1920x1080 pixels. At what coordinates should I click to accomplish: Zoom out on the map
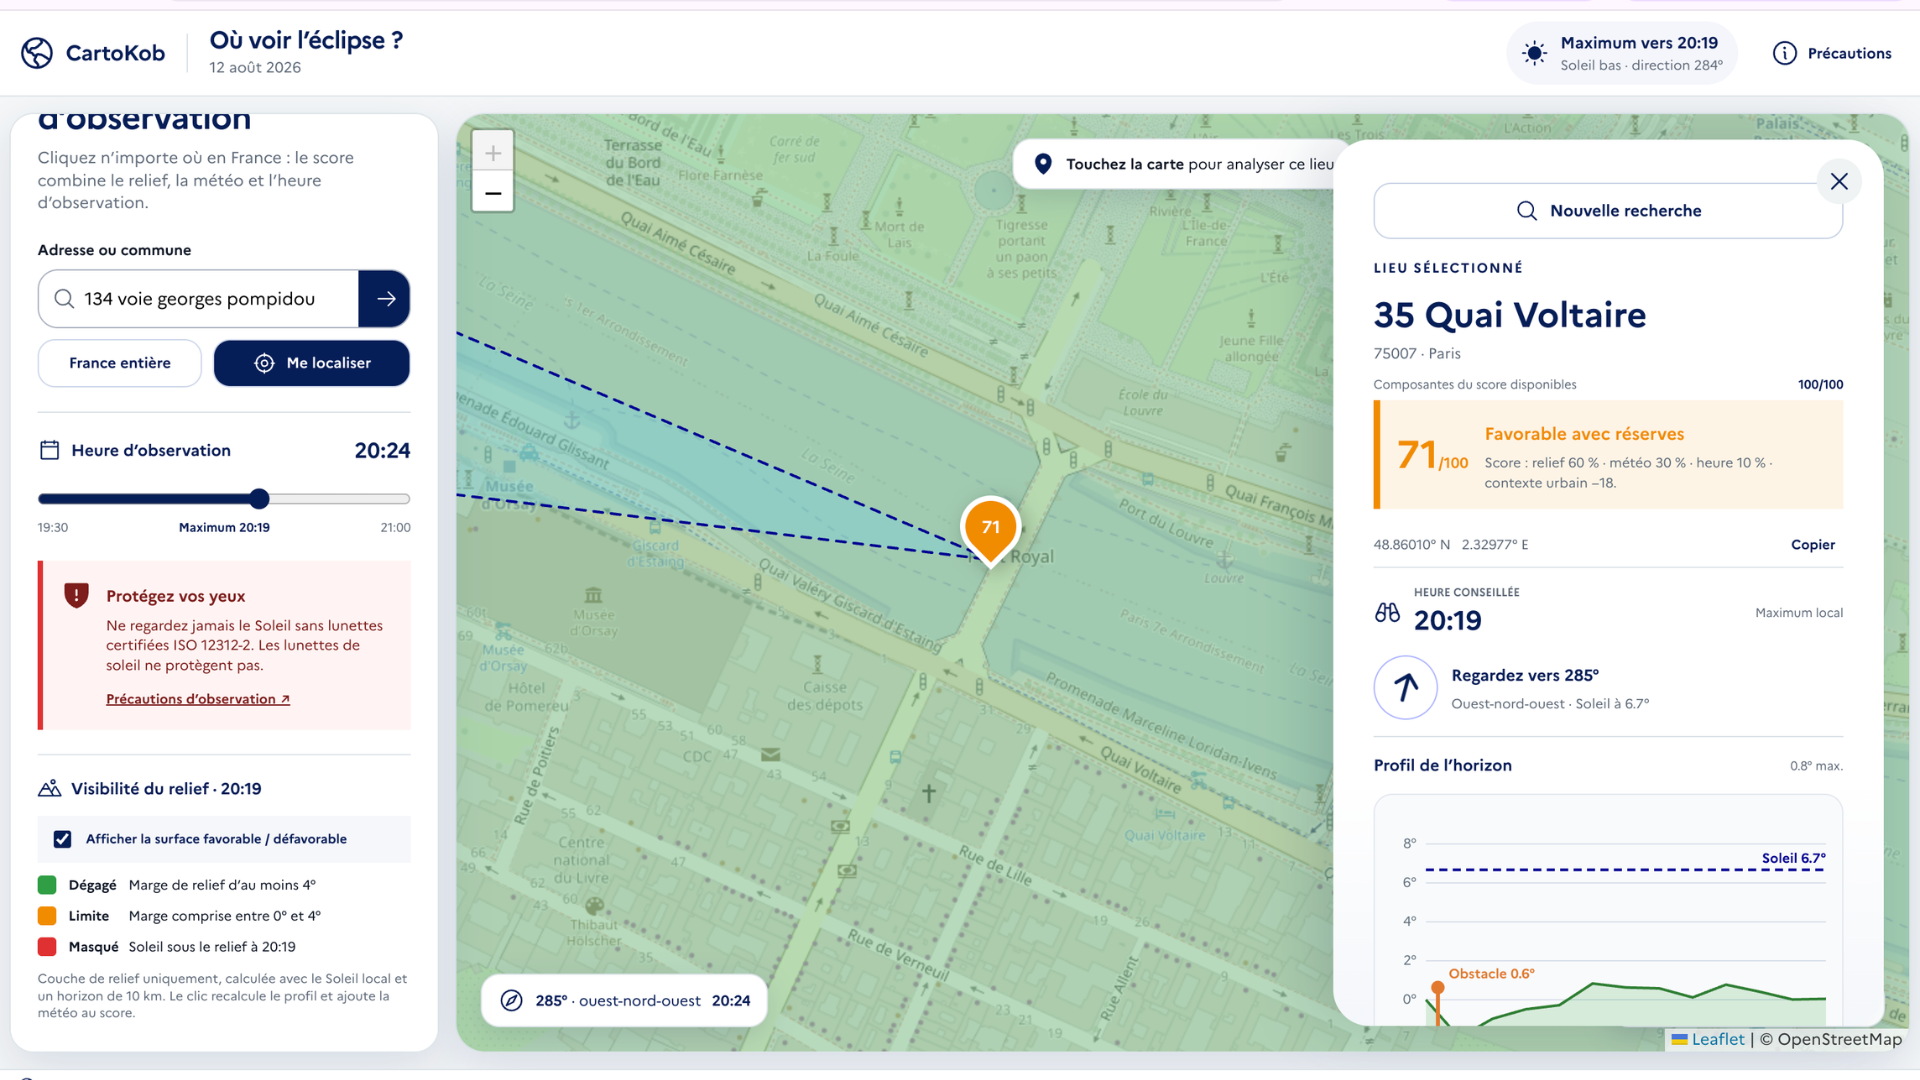coord(493,192)
